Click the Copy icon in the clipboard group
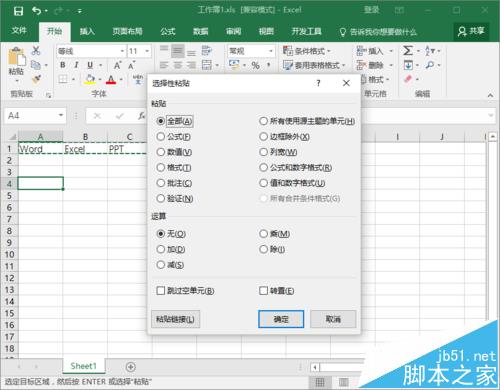This screenshot has height=390, width=500. point(36,65)
